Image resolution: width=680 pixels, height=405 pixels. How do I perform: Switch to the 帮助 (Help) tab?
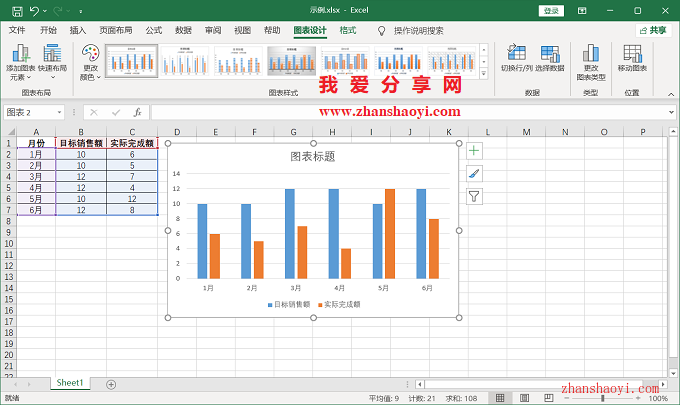(272, 30)
